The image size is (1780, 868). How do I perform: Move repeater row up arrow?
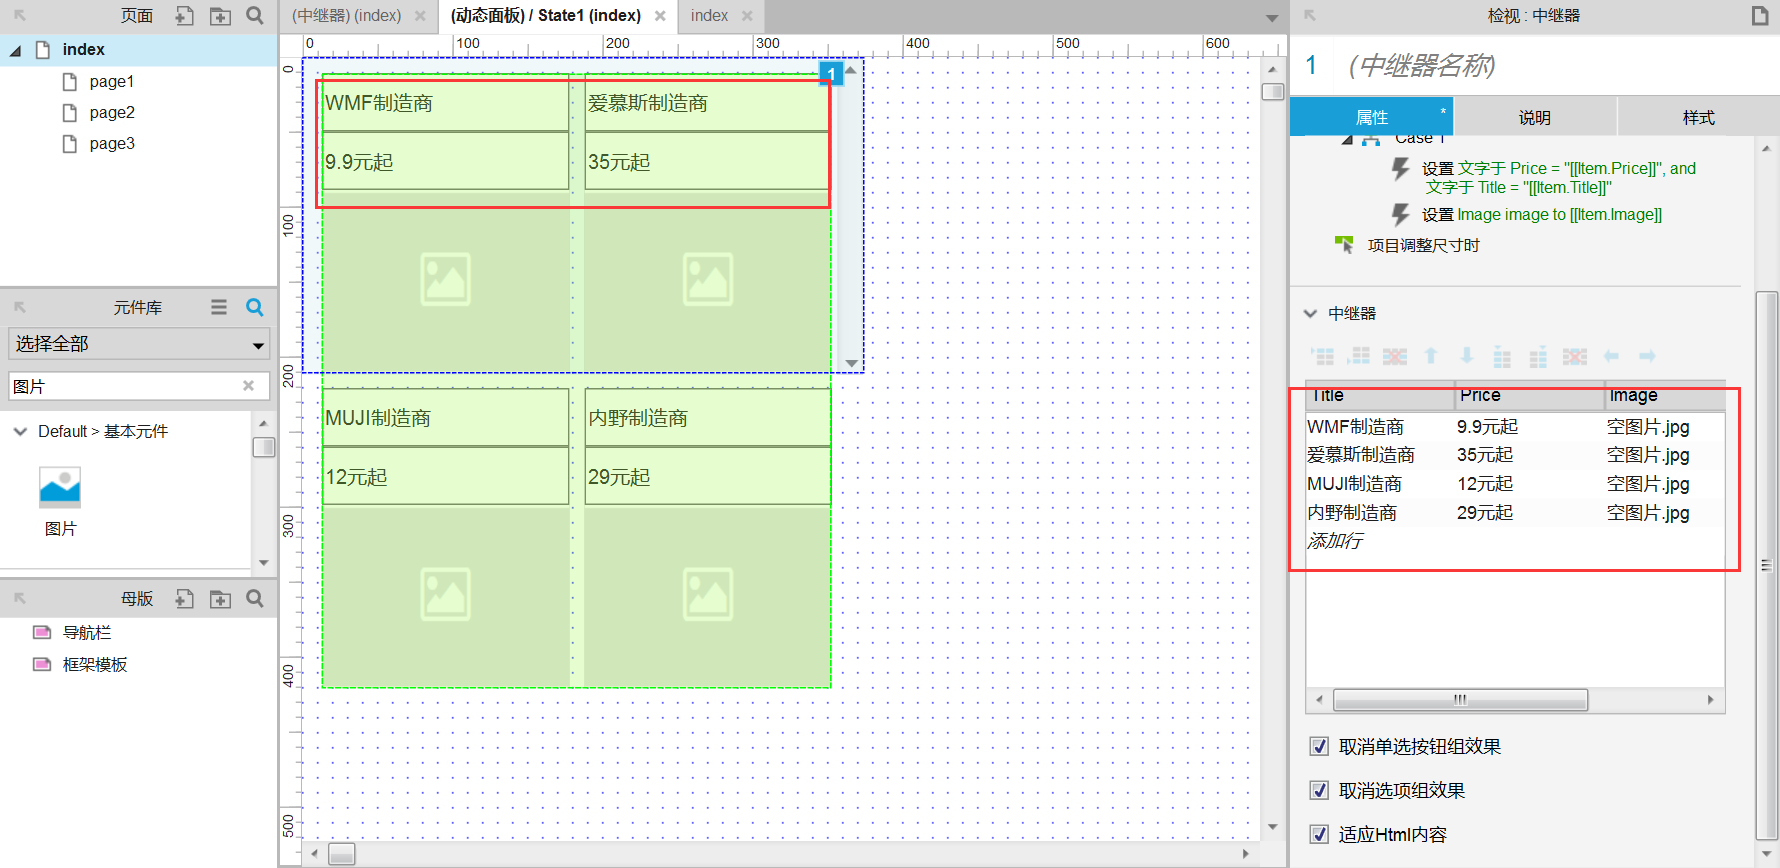[x=1431, y=356]
